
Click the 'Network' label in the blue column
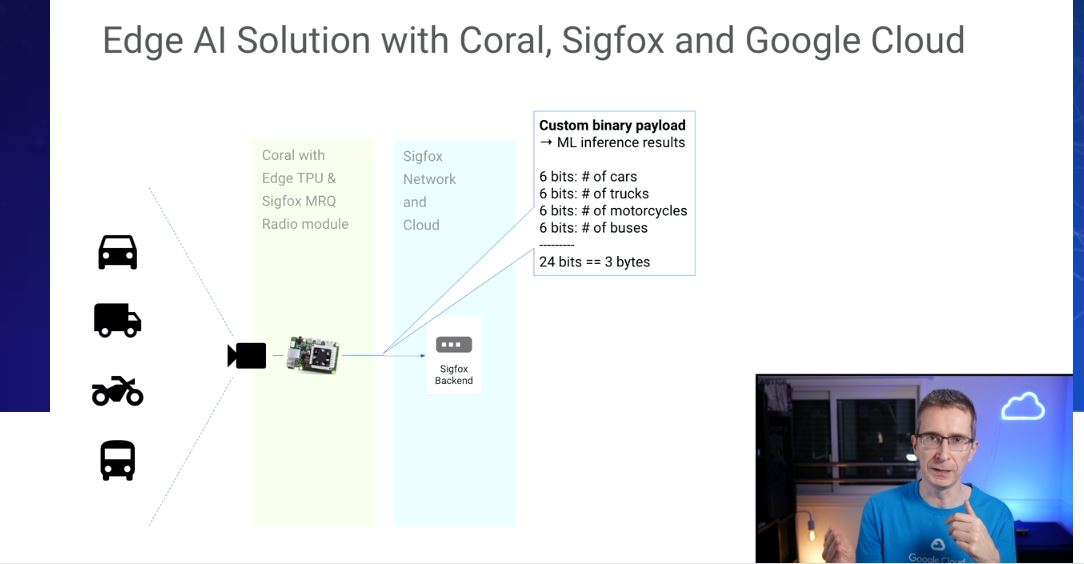point(429,179)
